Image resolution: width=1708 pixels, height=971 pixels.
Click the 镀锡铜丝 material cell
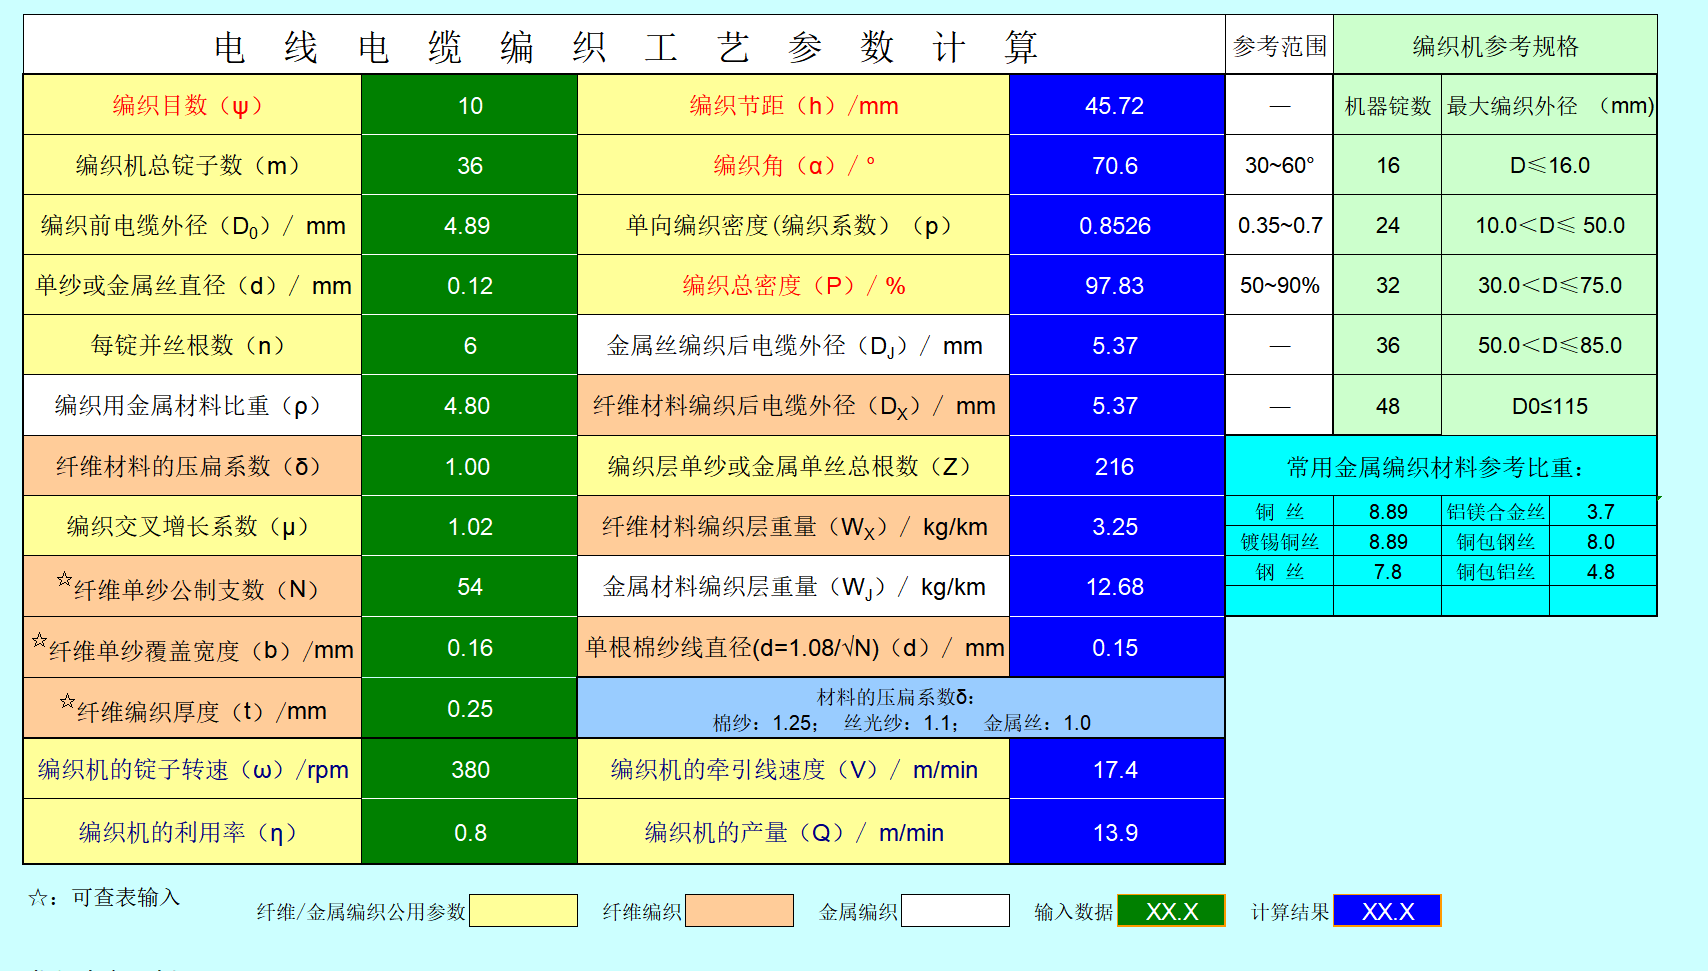click(x=1279, y=541)
